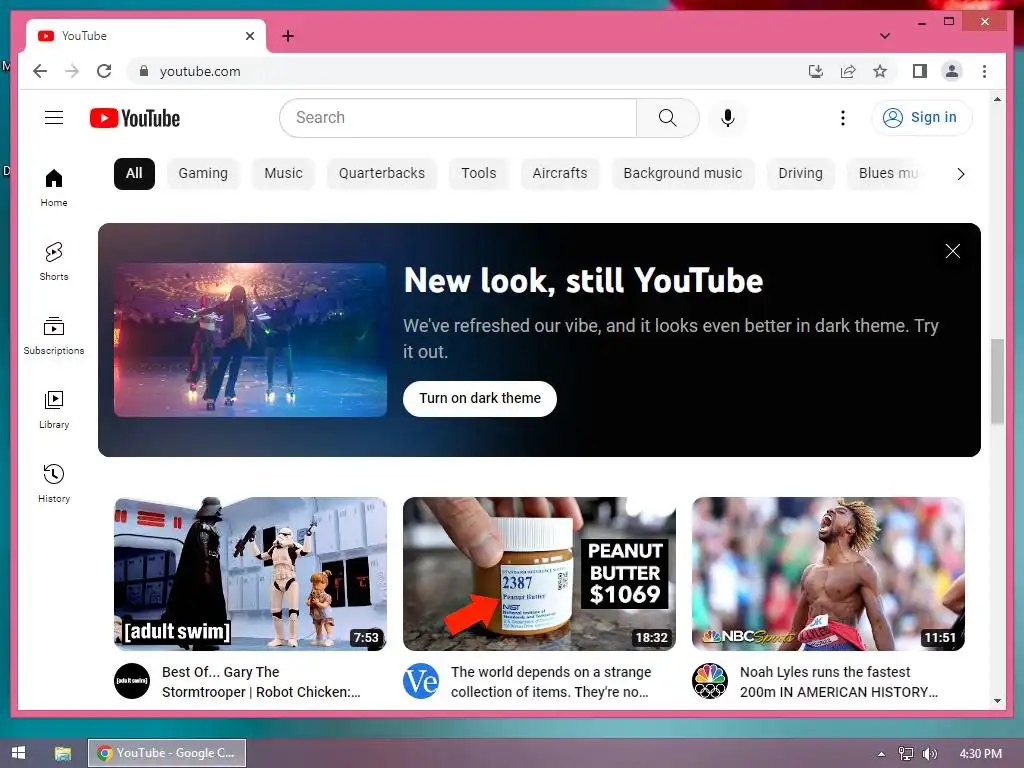Viewport: 1024px width, 768px height.
Task: Open 'The world depends on a strange' title
Action: tap(551, 682)
